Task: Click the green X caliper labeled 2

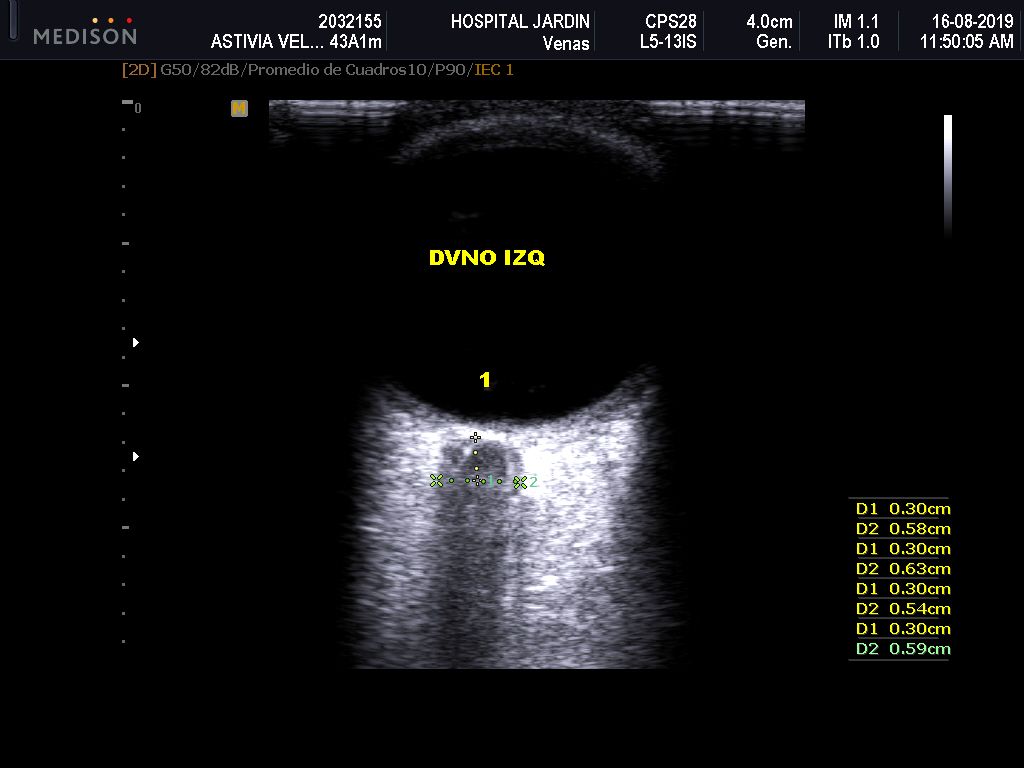Action: coord(520,482)
